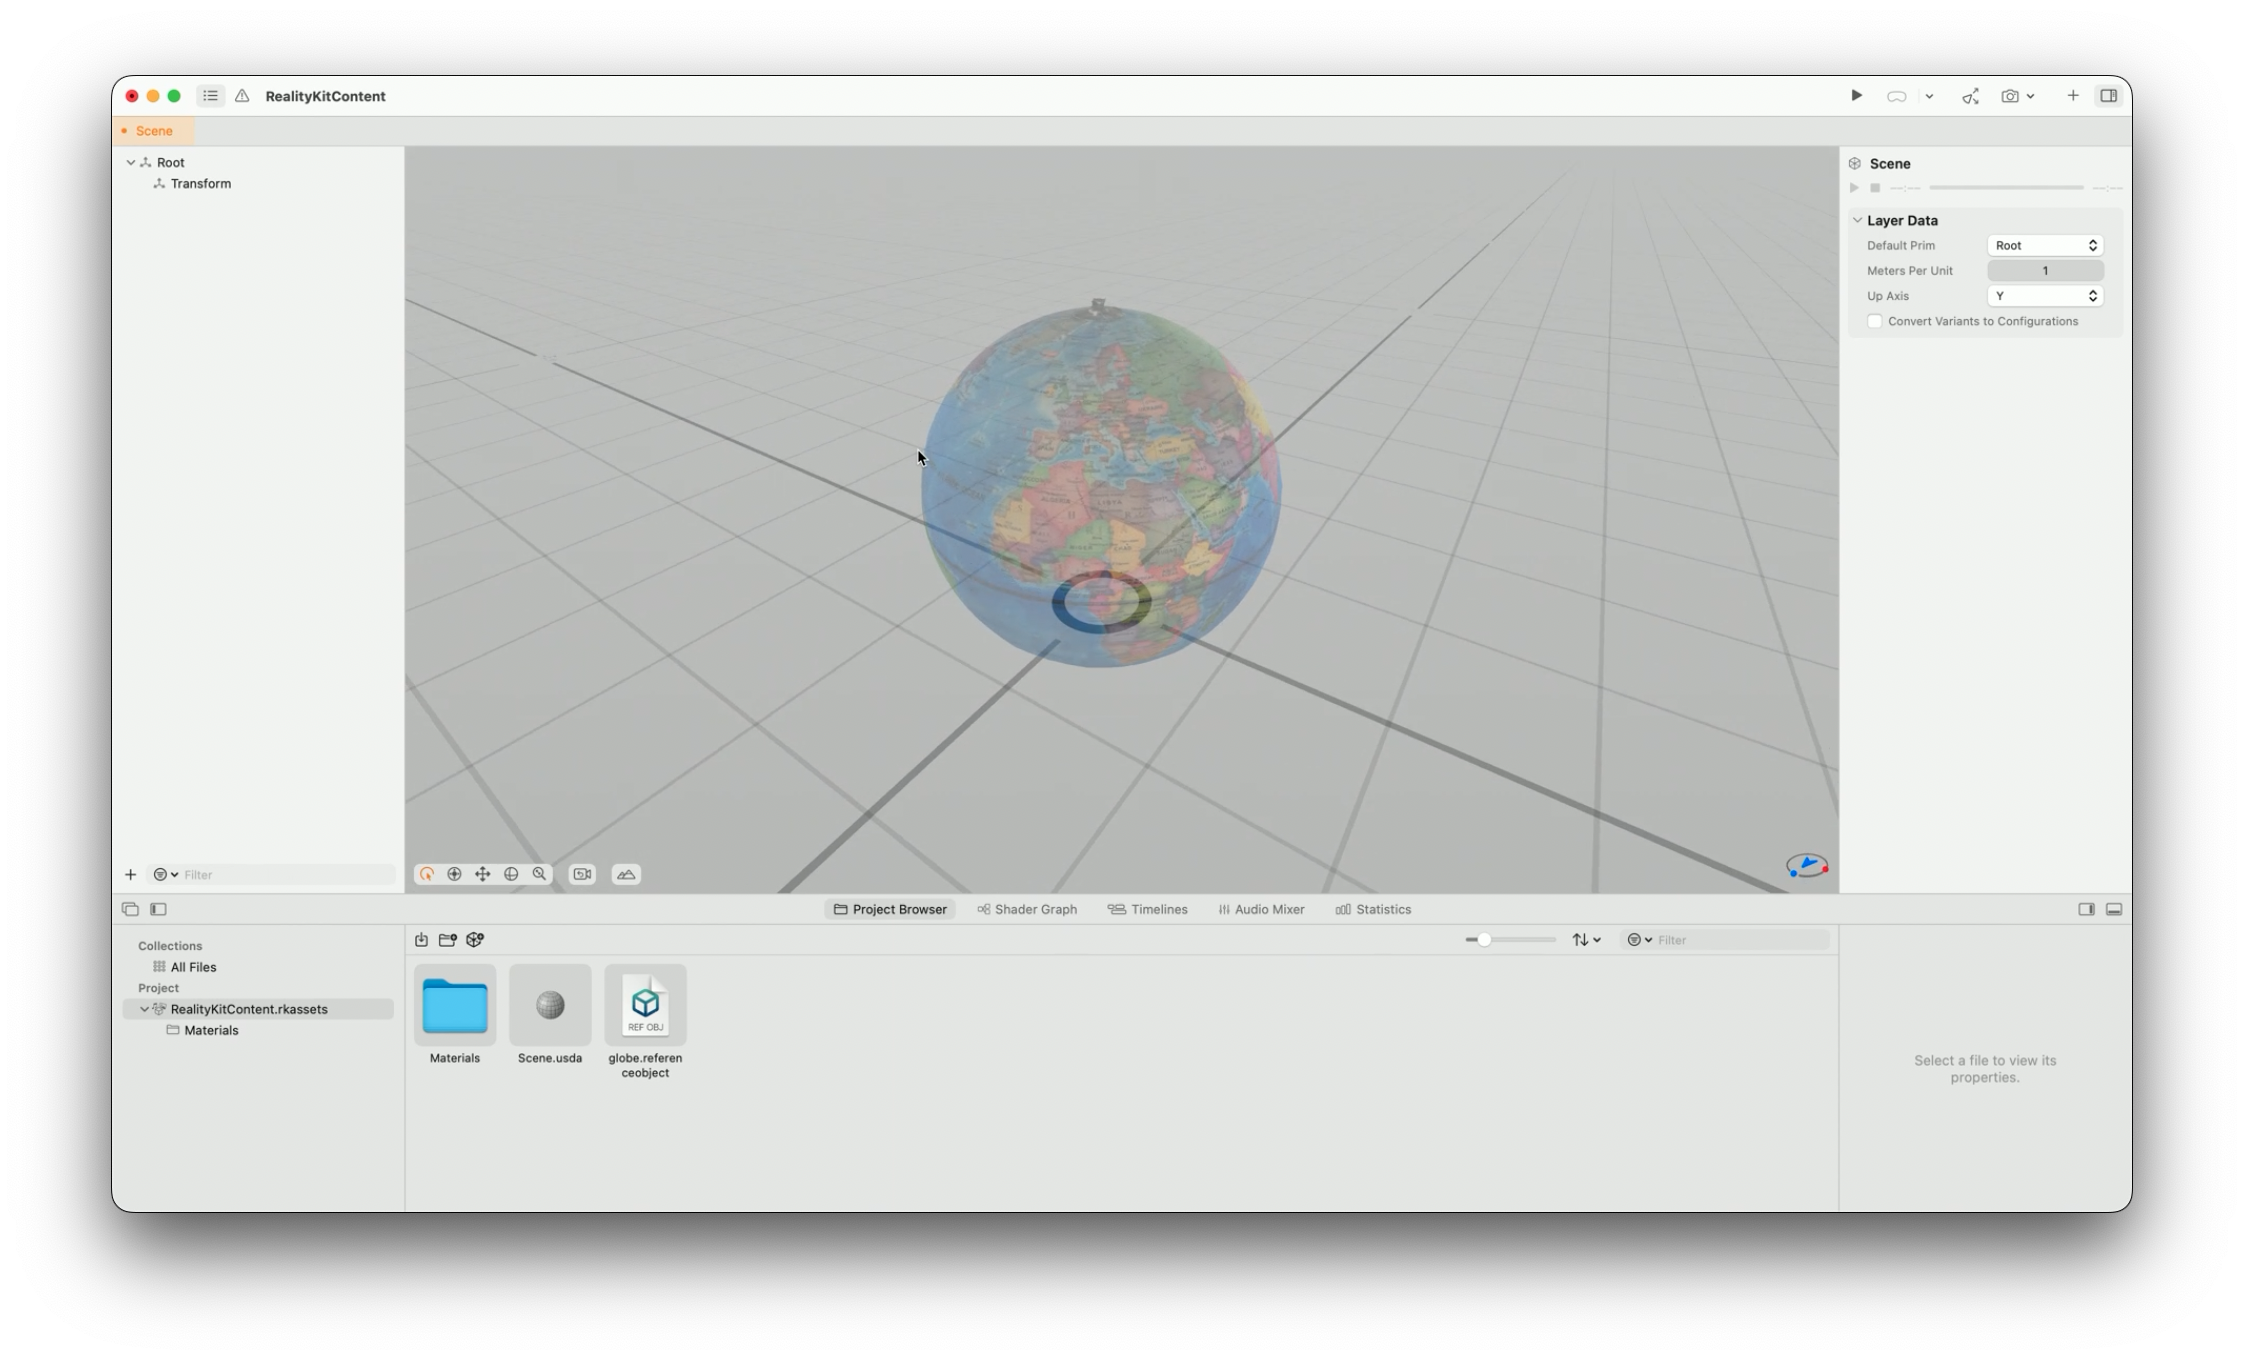Click the import file icon in Project Browser
This screenshot has width=2244, height=1360.
[422, 940]
